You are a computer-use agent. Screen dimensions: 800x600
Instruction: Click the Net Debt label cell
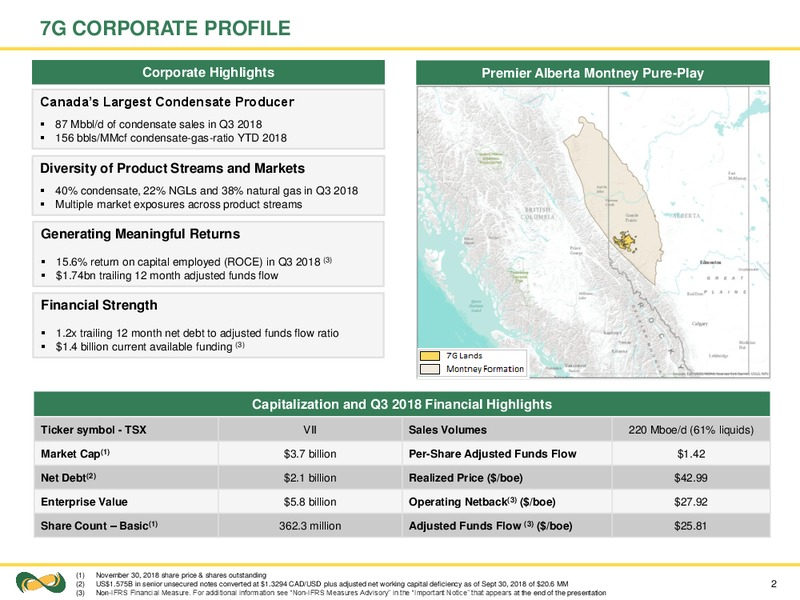click(126, 478)
